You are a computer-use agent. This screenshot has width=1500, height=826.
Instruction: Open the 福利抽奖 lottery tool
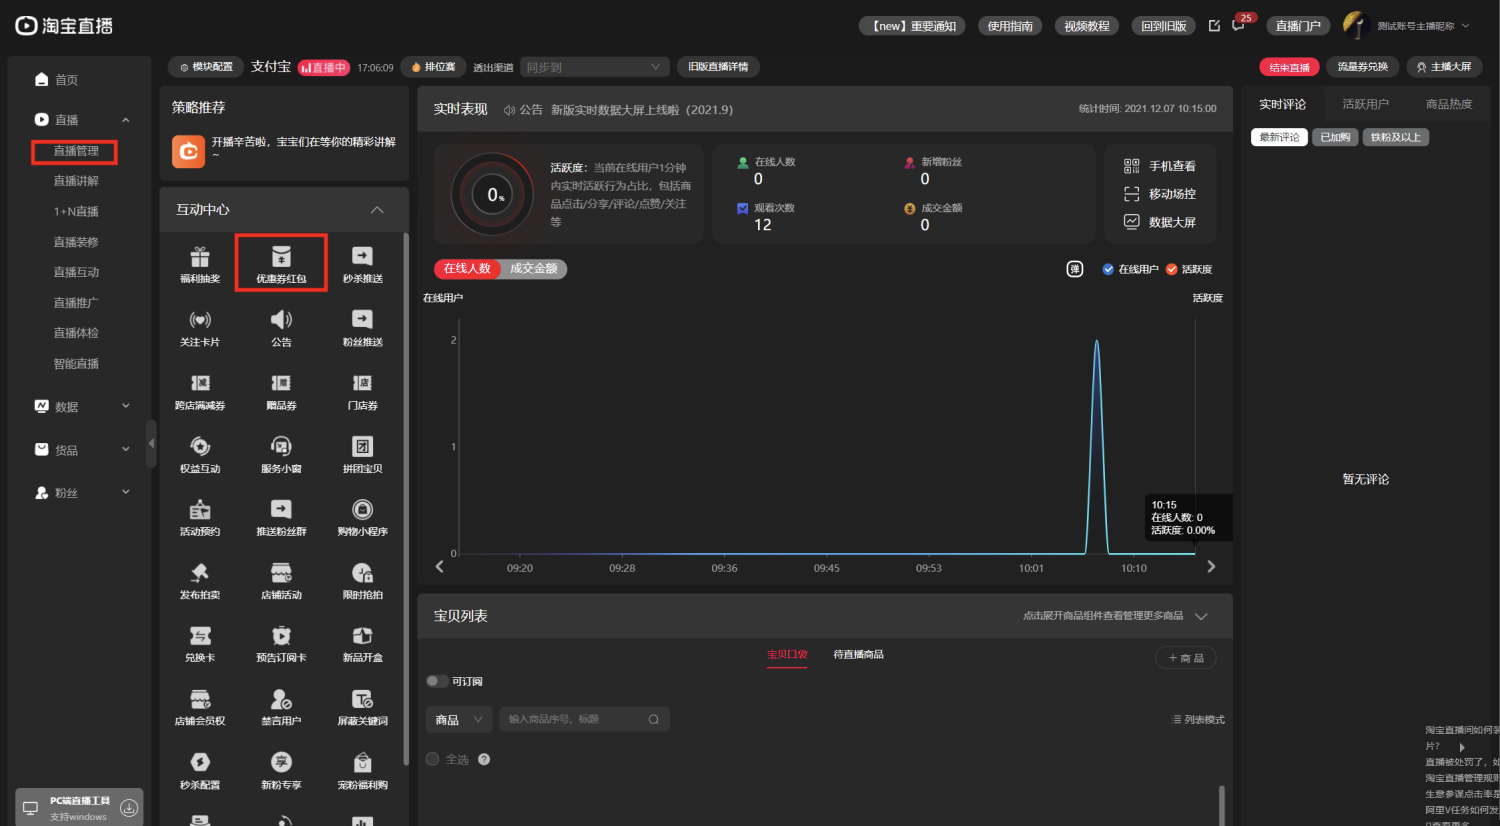(200, 265)
